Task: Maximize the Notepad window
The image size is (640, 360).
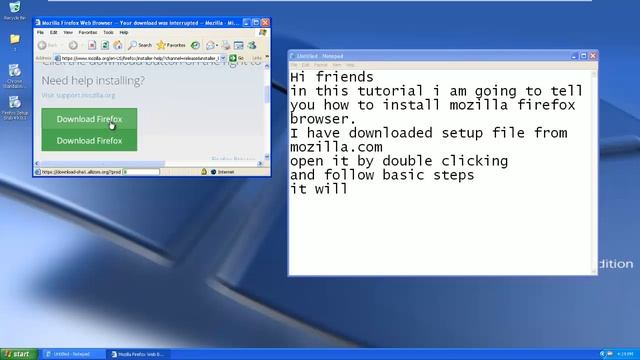Action: (x=584, y=56)
